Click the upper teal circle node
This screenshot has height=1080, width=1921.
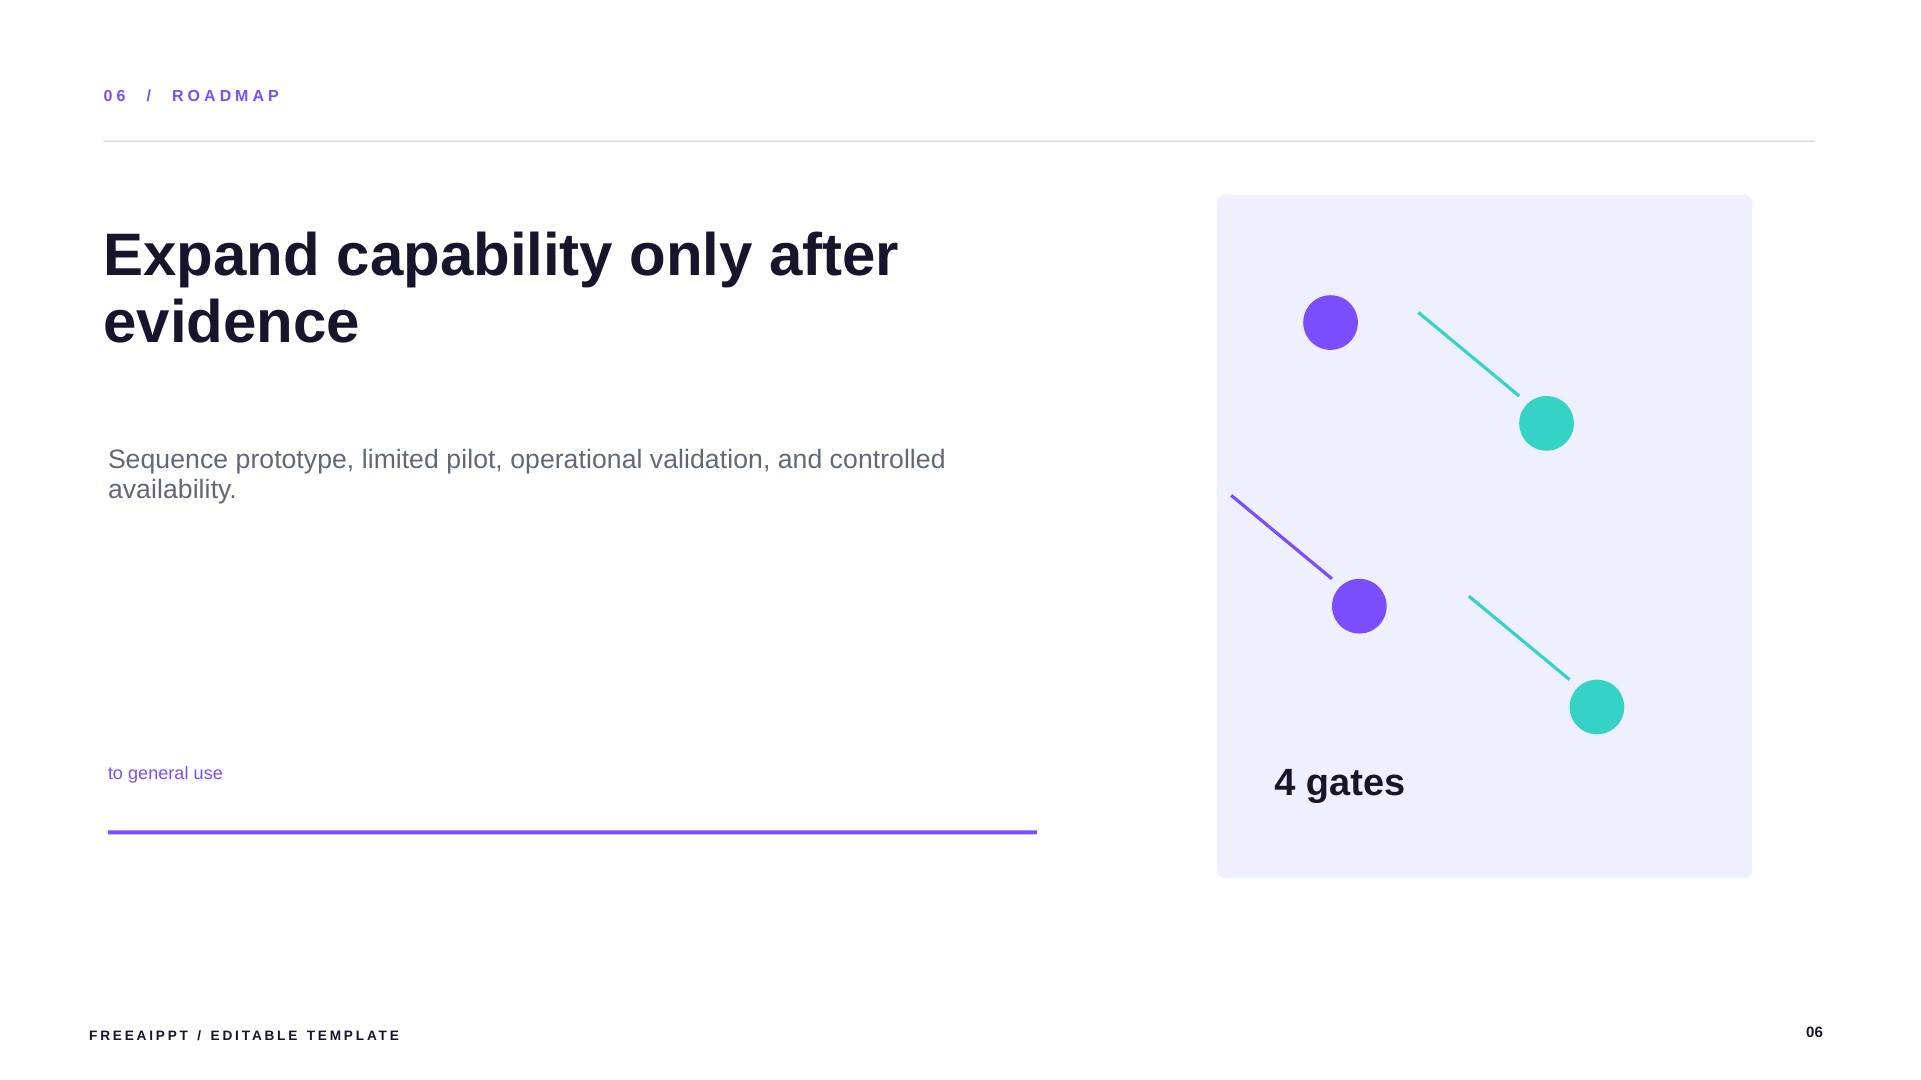(1546, 423)
